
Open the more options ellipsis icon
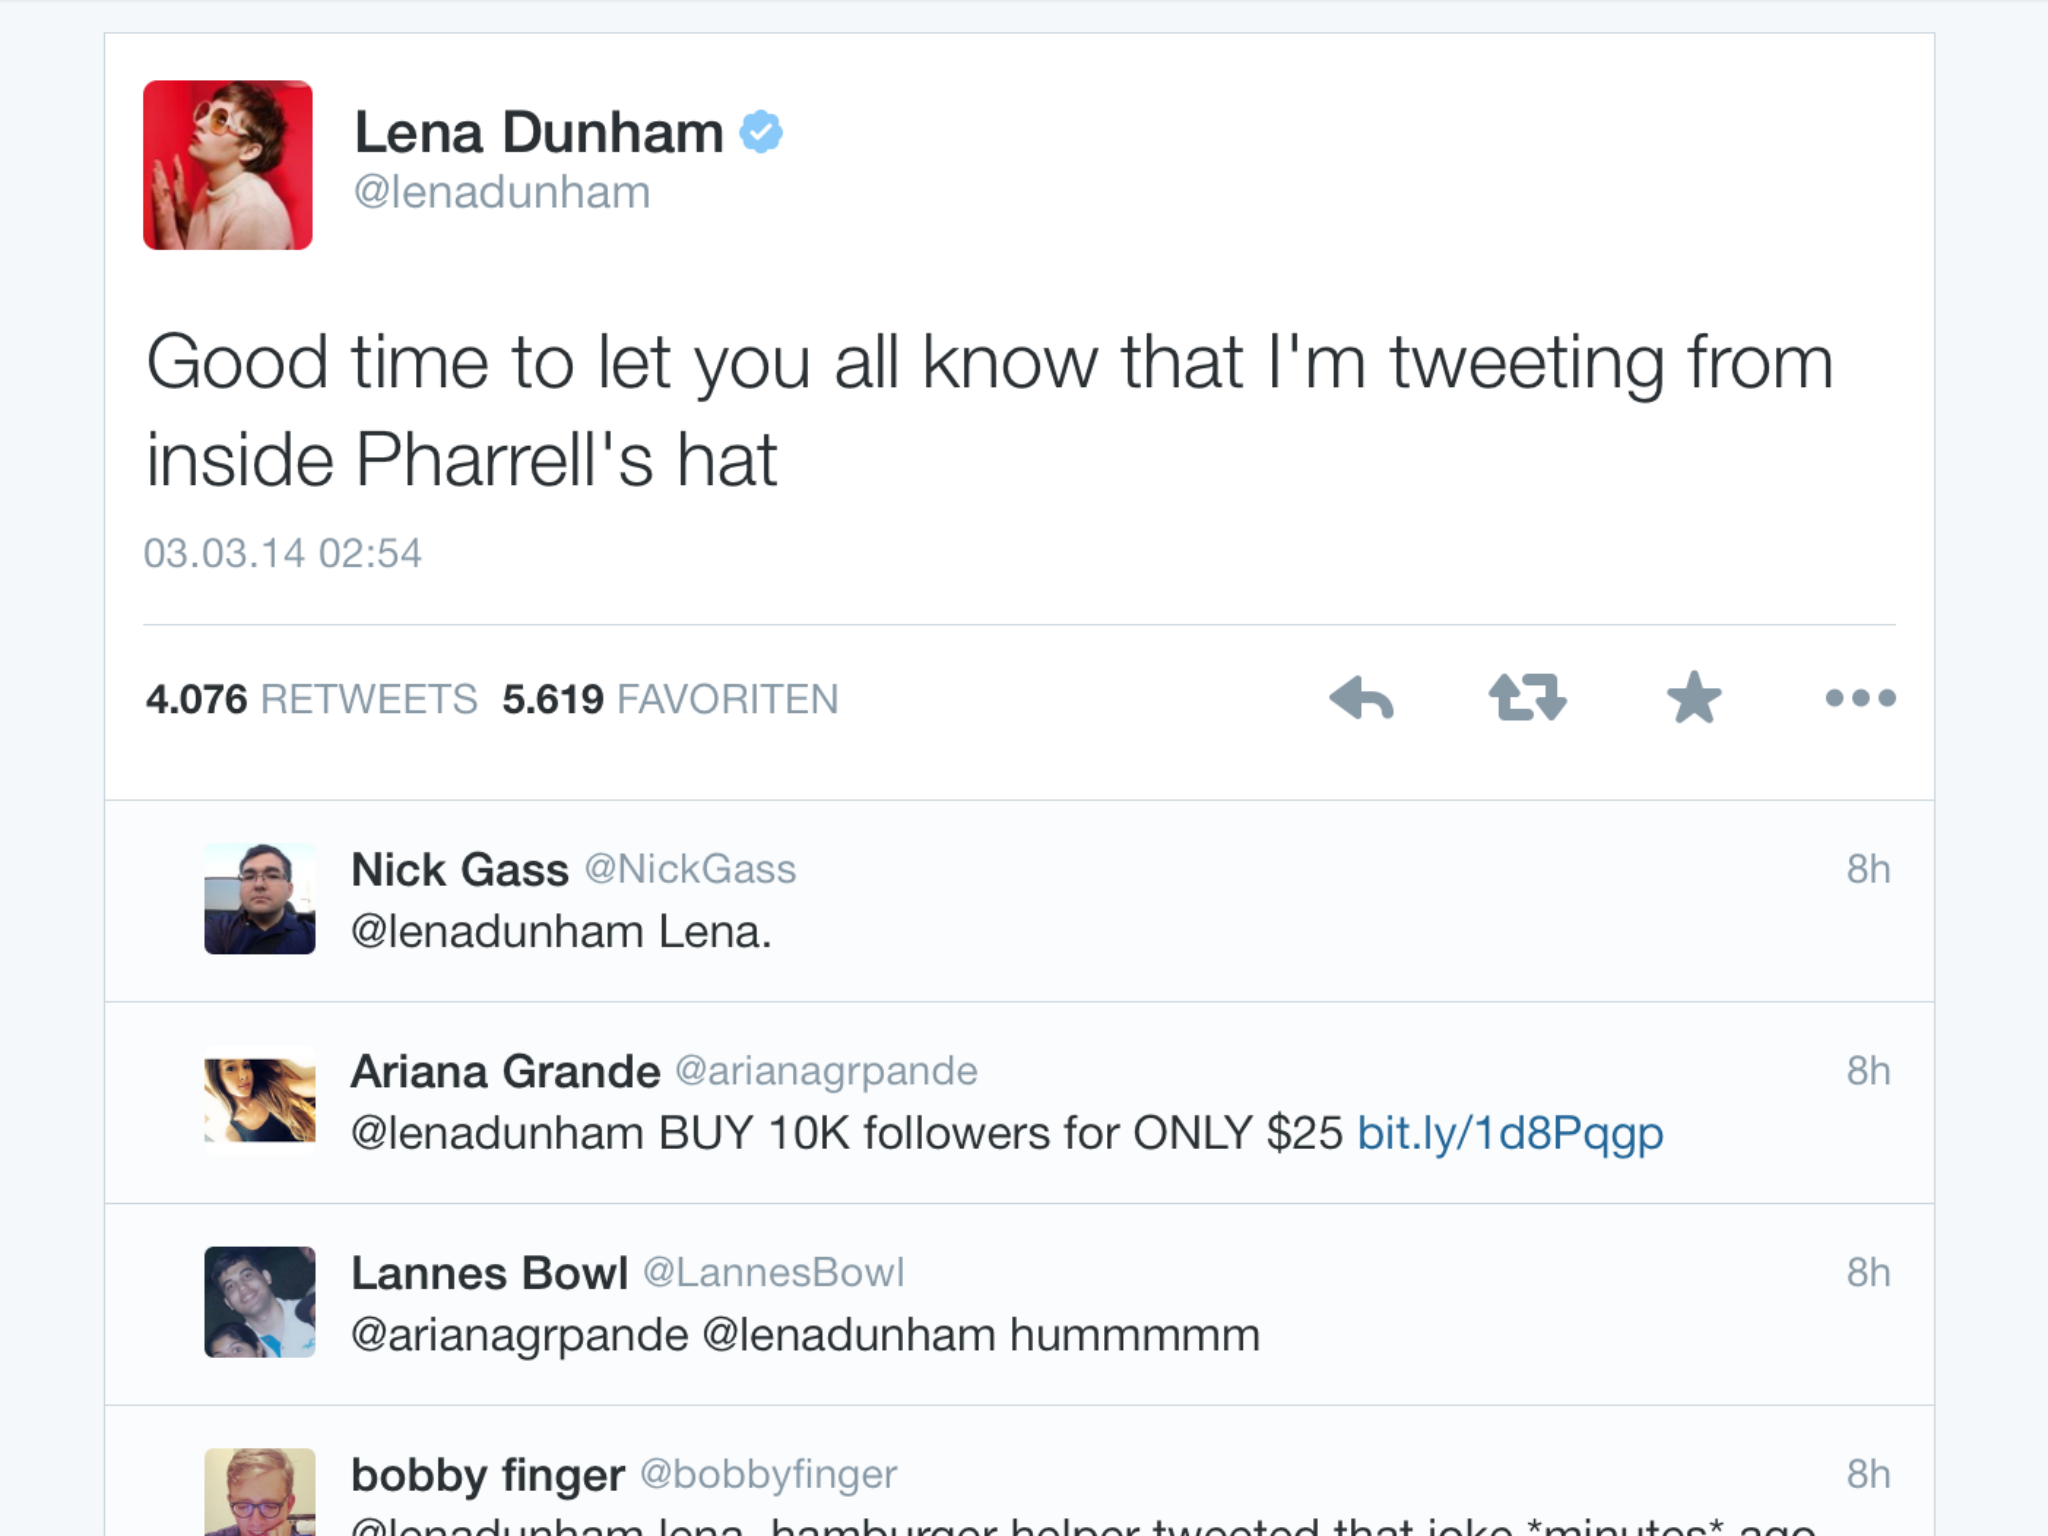point(1862,699)
